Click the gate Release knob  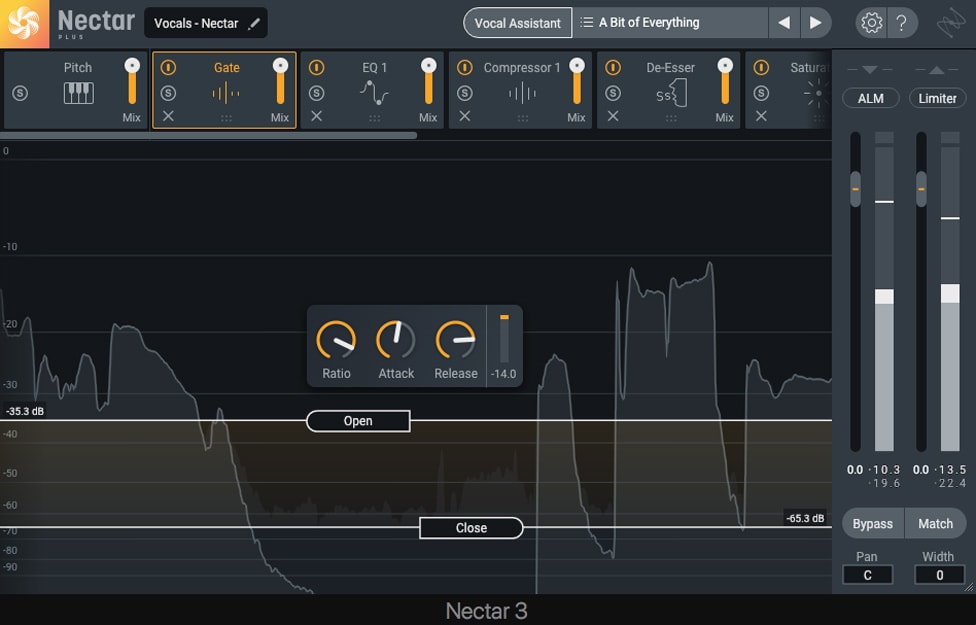456,340
